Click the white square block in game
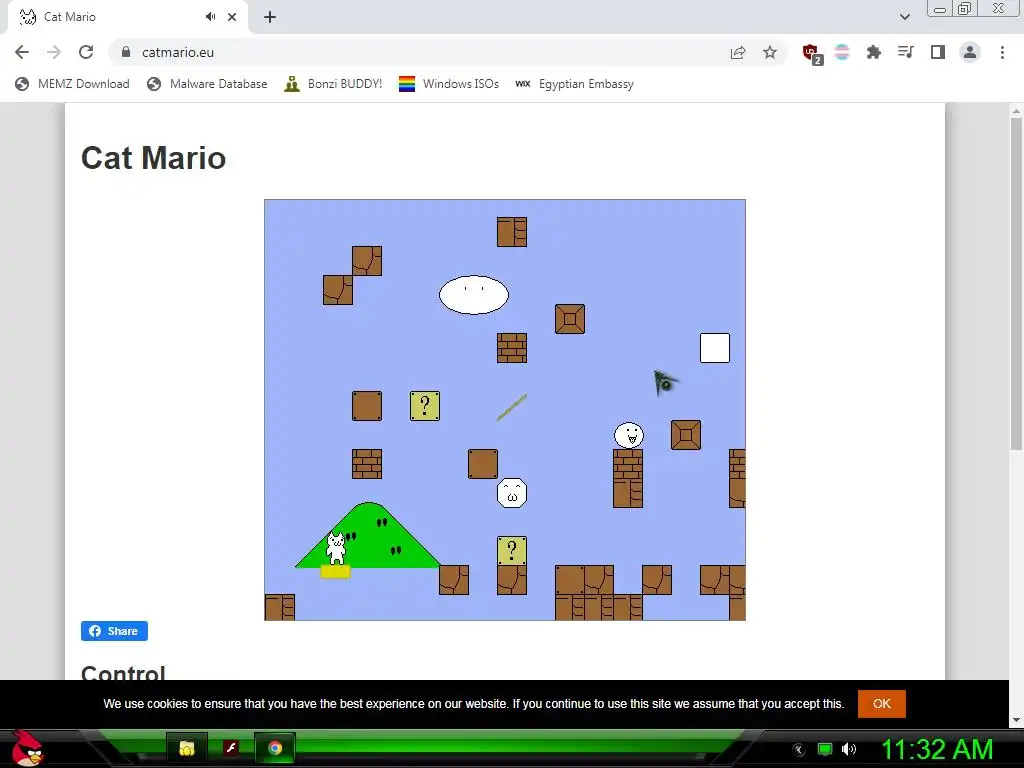 coord(715,348)
